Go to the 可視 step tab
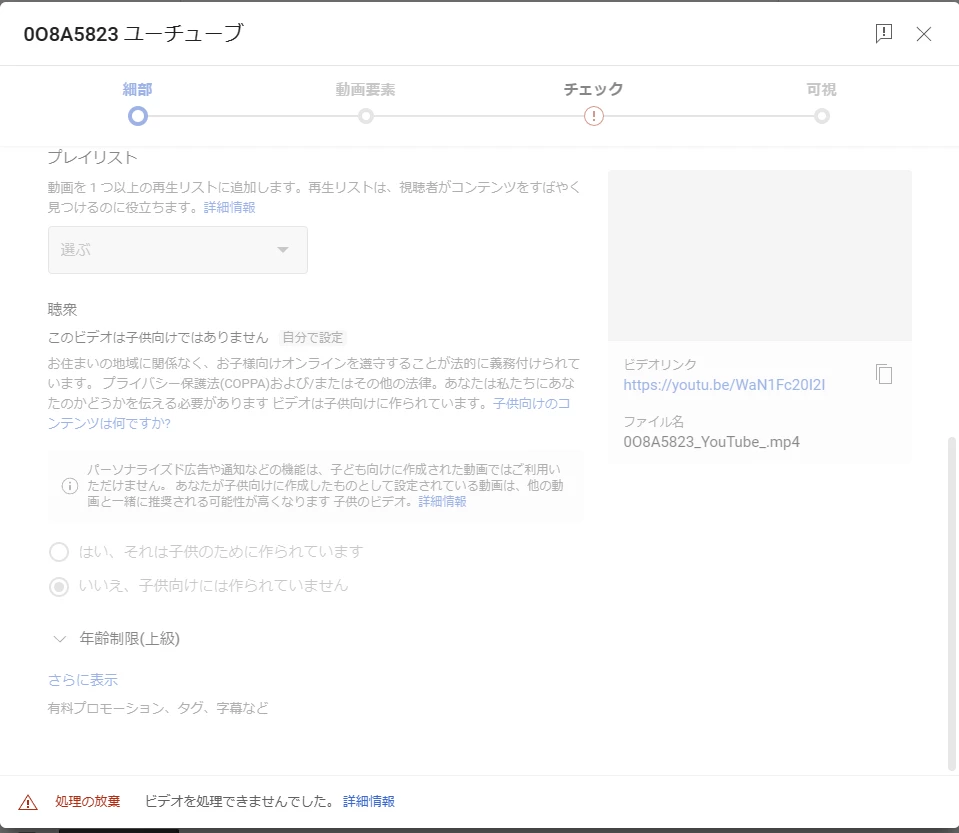 821,89
